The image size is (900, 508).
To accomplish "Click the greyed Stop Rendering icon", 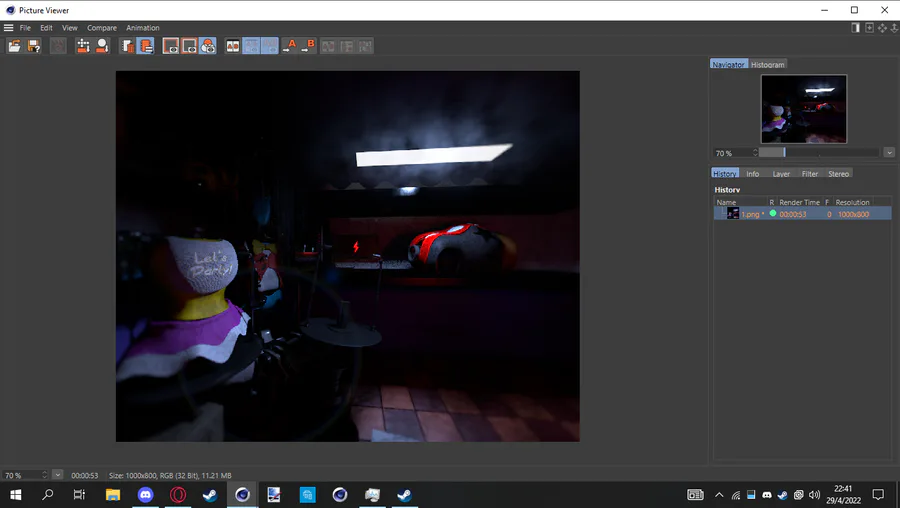I will click(x=58, y=46).
